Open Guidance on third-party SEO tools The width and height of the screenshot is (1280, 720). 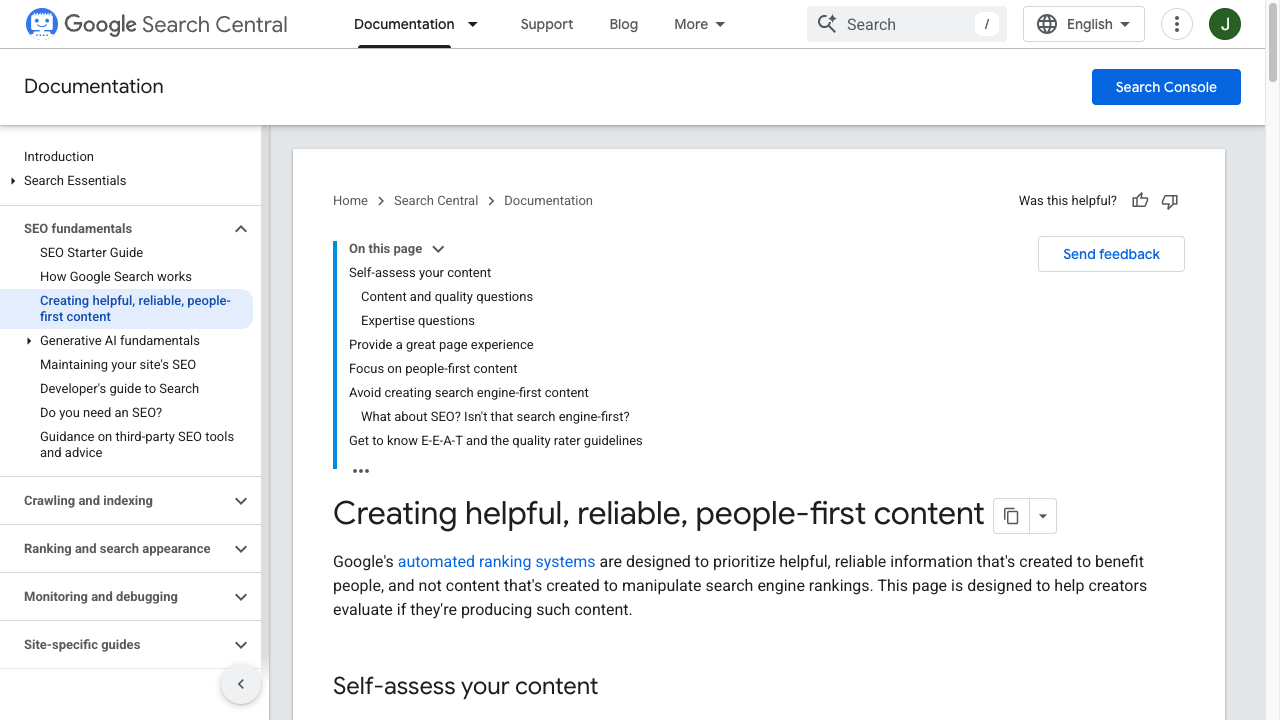click(x=137, y=445)
